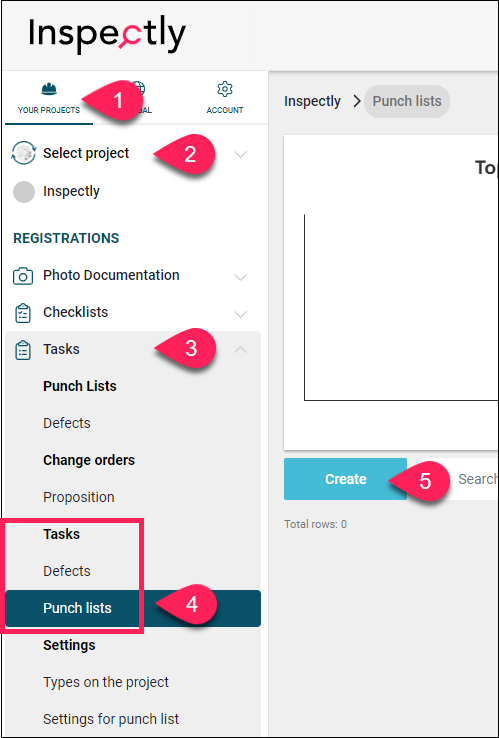Image resolution: width=499 pixels, height=738 pixels.
Task: Collapse the Tasks section chevron
Action: 241,349
